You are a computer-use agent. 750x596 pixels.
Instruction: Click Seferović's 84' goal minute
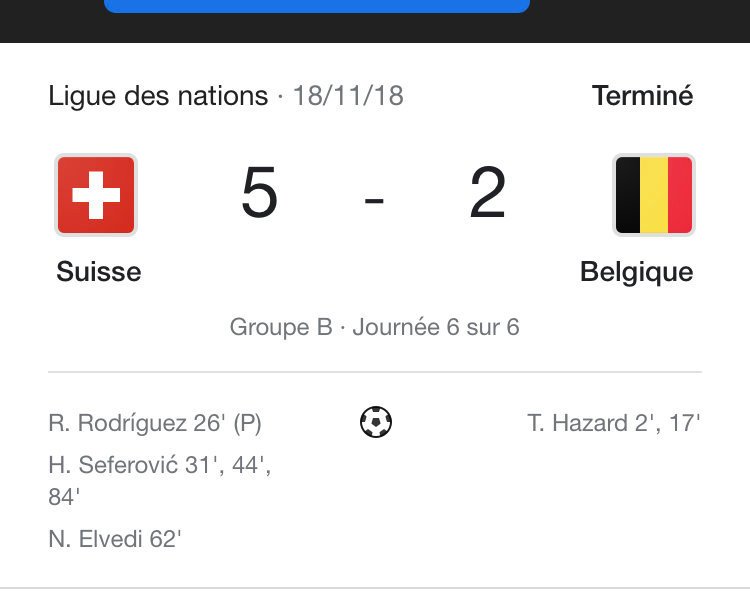coord(64,497)
